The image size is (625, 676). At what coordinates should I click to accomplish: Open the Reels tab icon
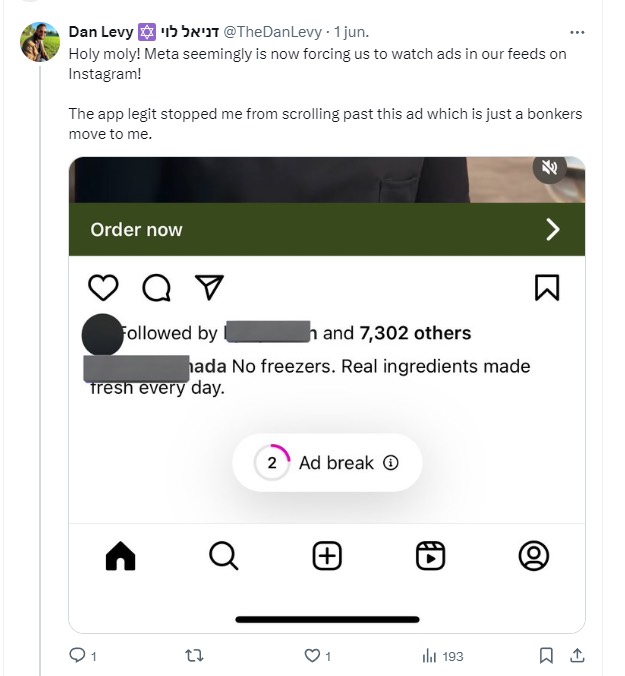pyautogui.click(x=430, y=556)
